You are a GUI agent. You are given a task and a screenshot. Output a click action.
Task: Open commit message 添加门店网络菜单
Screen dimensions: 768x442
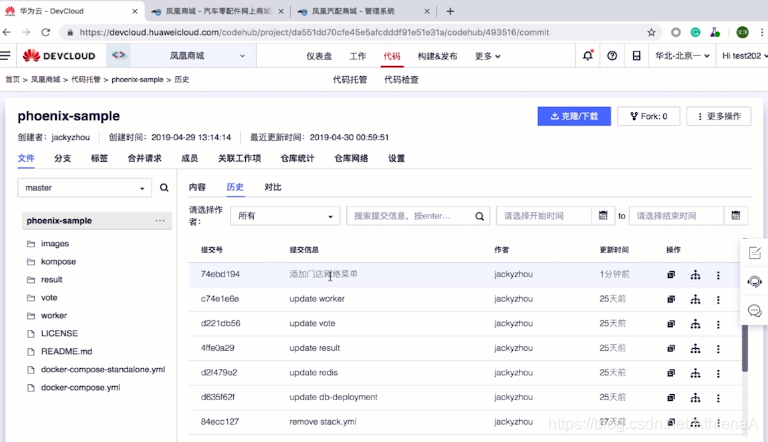(x=323, y=274)
